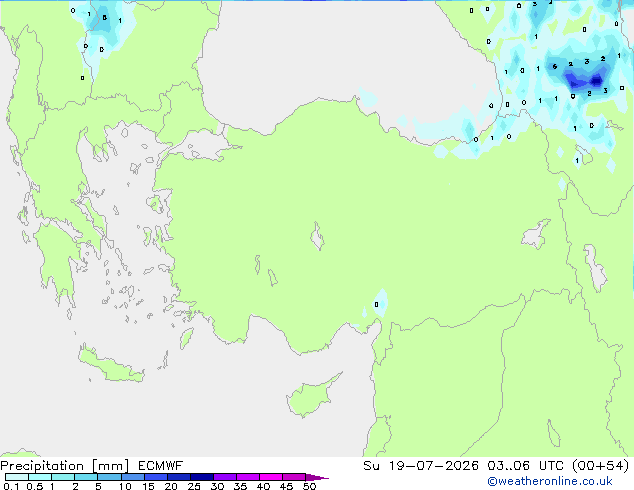Click the 'Su 19-07-2026' date text

[x=421, y=466]
